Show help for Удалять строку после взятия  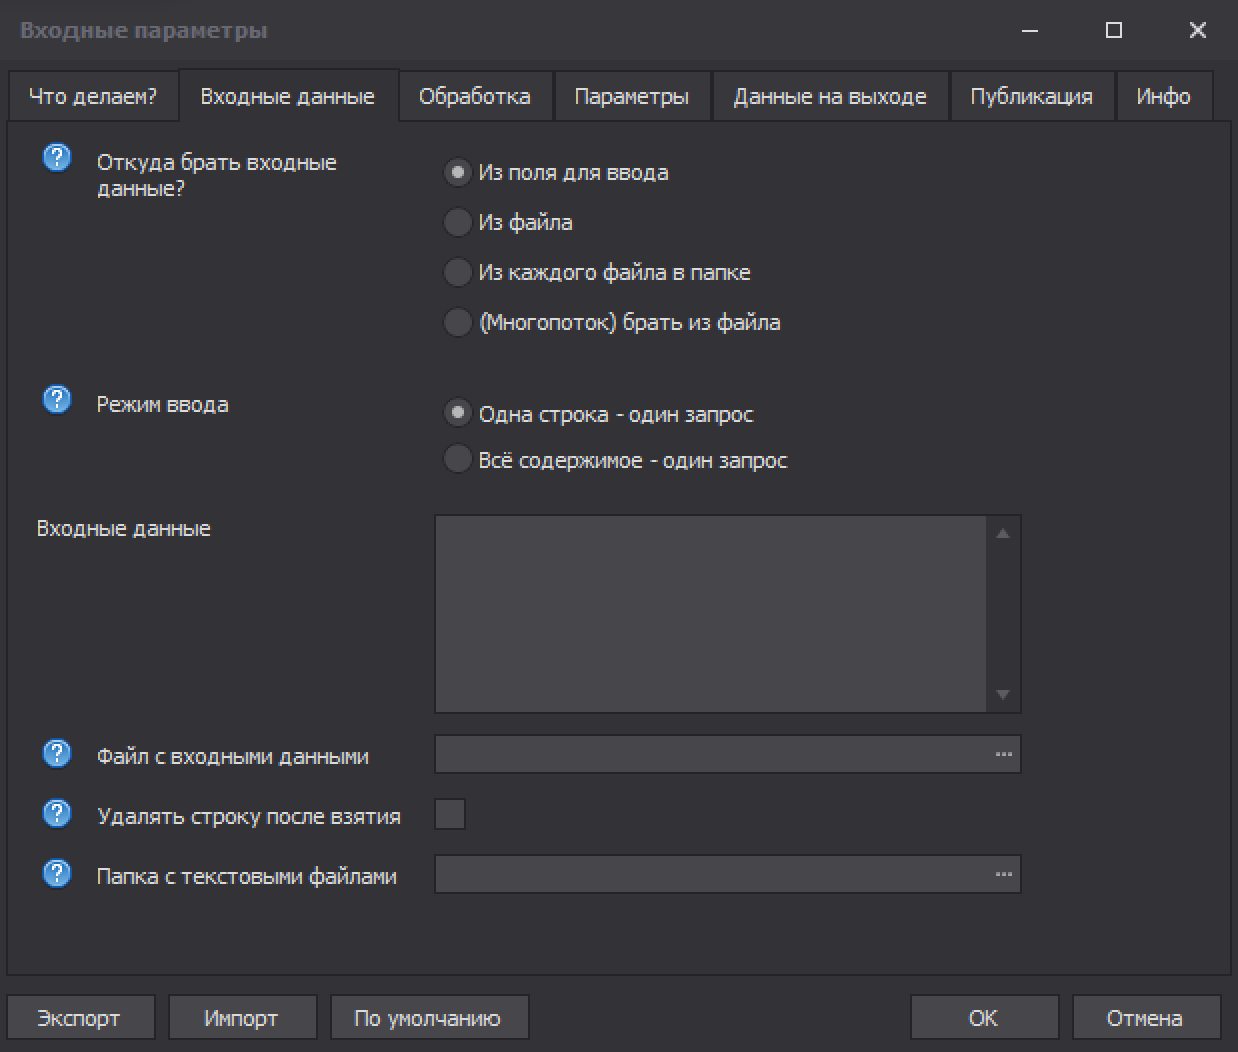(57, 814)
